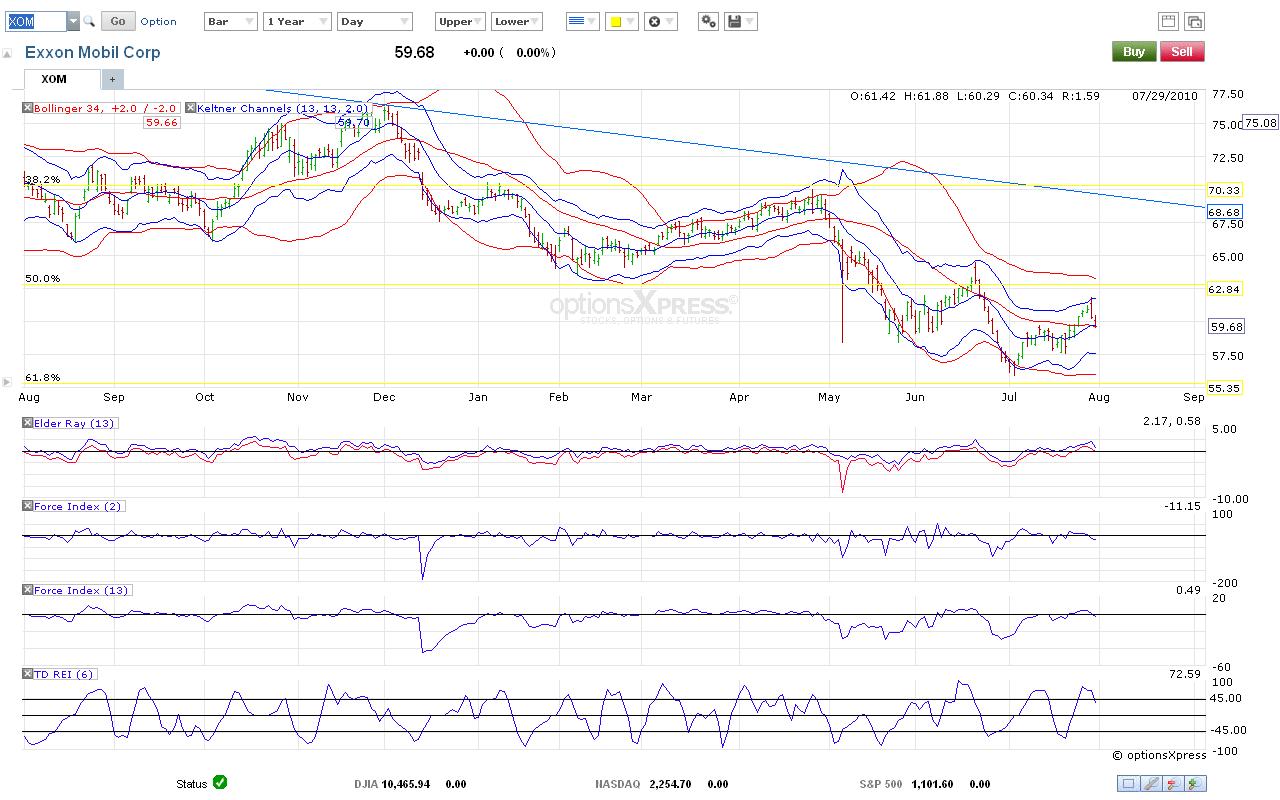The width and height of the screenshot is (1280, 800).
Task: Open the Upper indicators dropdown
Action: click(x=461, y=21)
